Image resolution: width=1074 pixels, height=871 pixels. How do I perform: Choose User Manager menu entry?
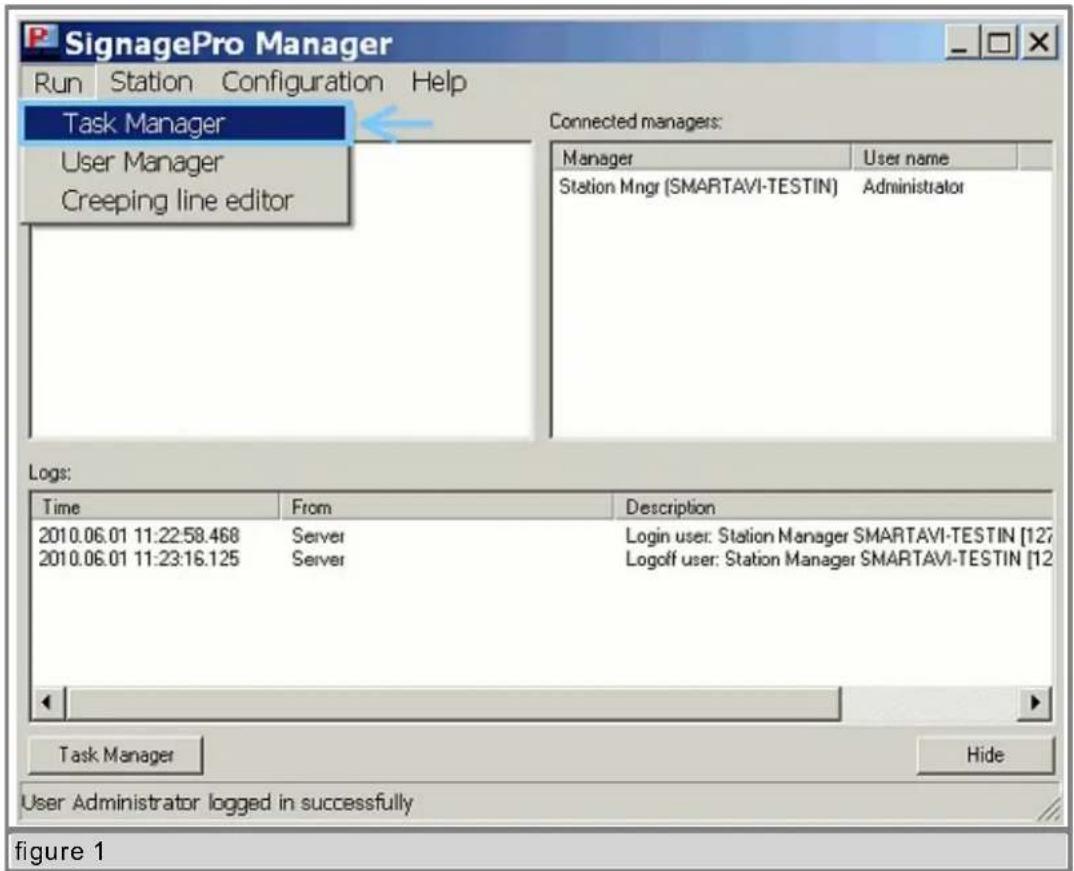pos(186,162)
